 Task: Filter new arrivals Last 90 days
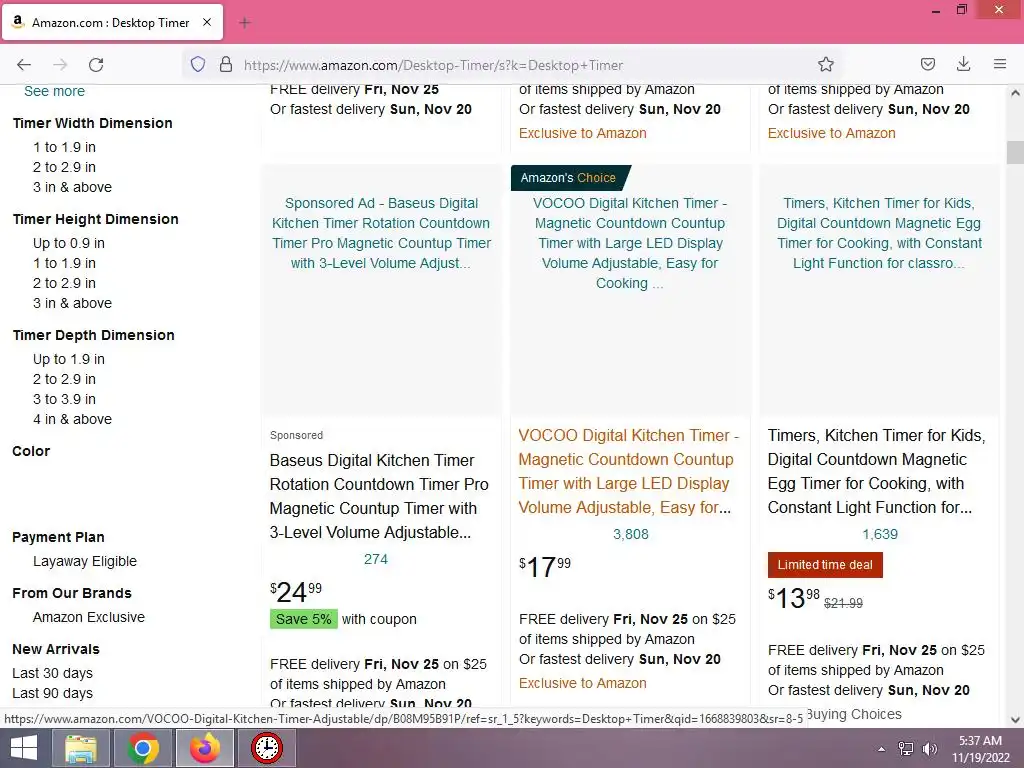pyautogui.click(x=52, y=694)
